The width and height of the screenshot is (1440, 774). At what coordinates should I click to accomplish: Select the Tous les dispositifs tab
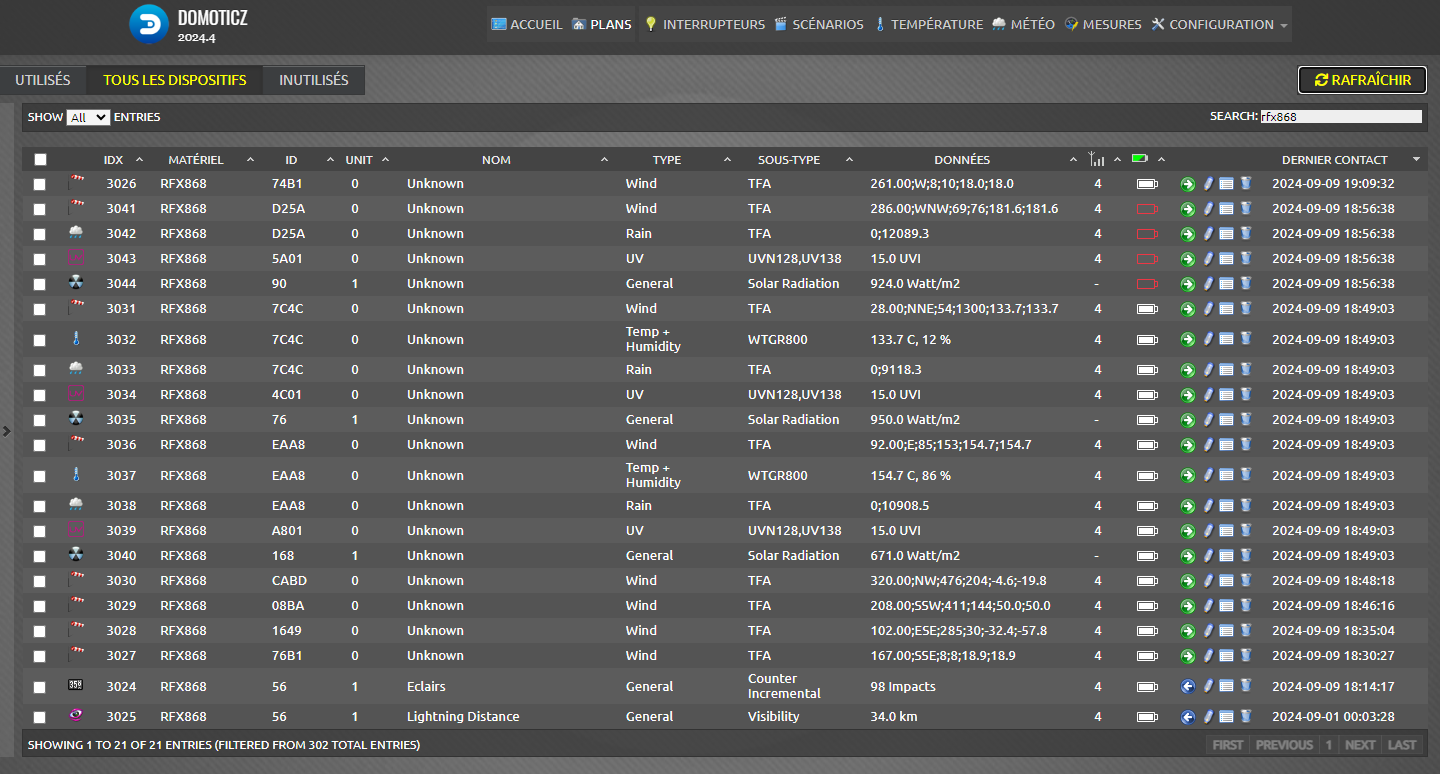coord(175,80)
